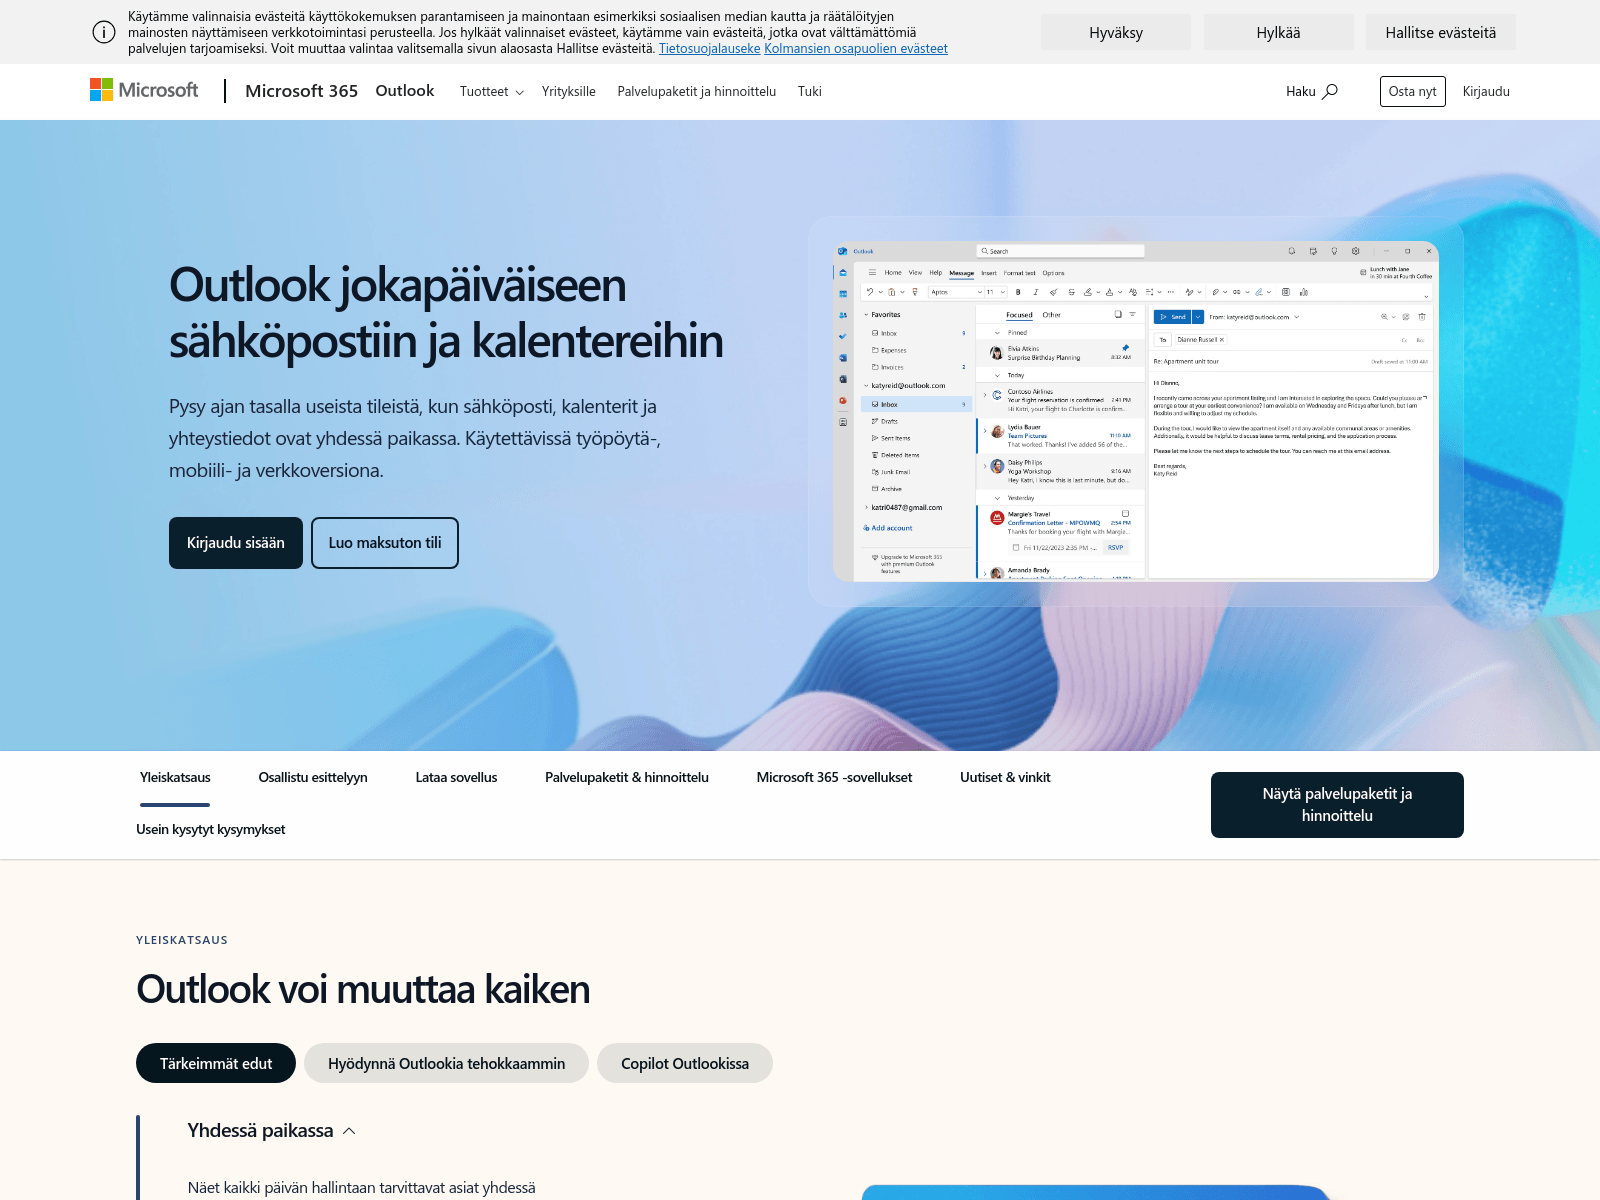1600x1200 pixels.
Task: Select the Tärkeimmät edut pill
Action: point(216,1063)
